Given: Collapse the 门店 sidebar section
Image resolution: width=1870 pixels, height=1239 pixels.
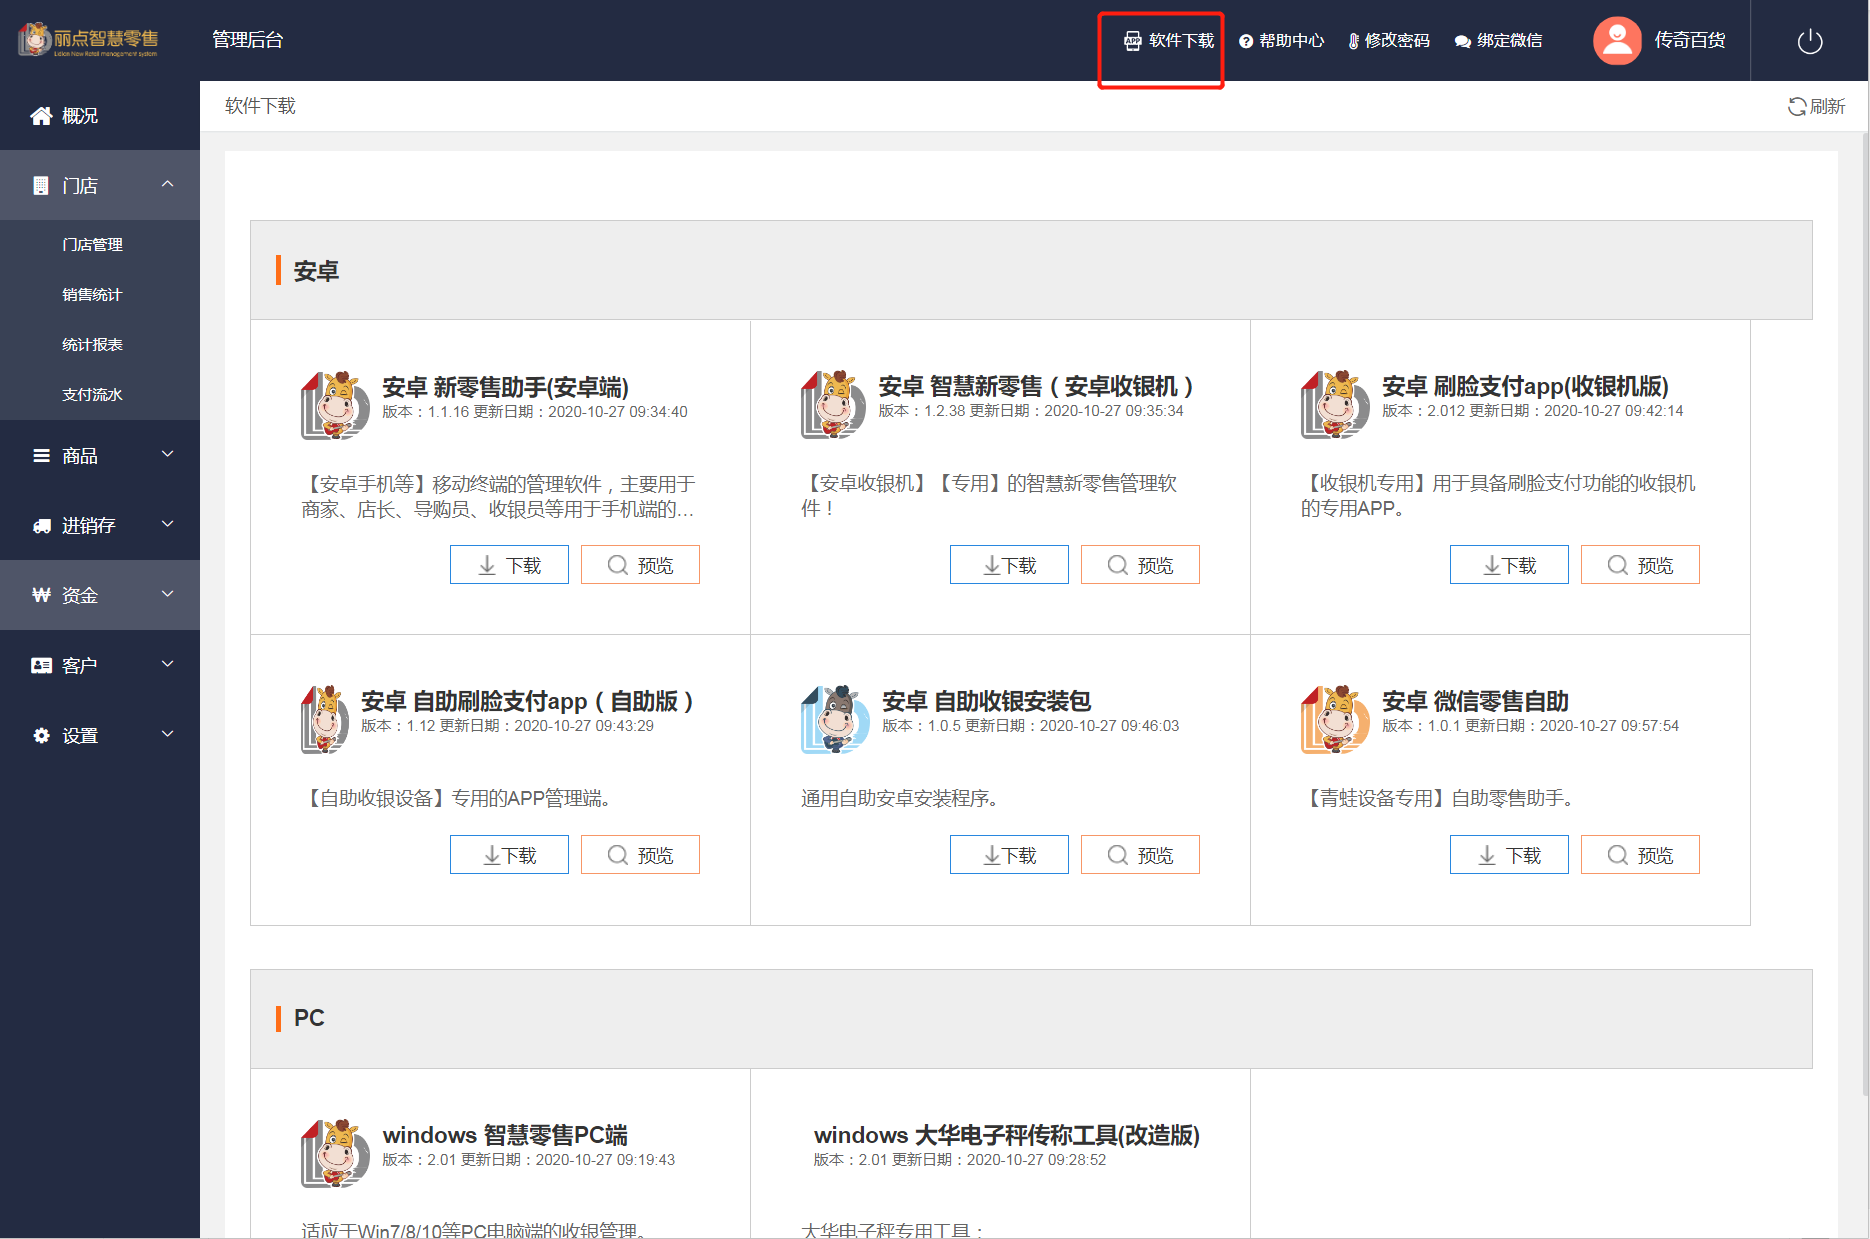Looking at the screenshot, I should (x=100, y=185).
